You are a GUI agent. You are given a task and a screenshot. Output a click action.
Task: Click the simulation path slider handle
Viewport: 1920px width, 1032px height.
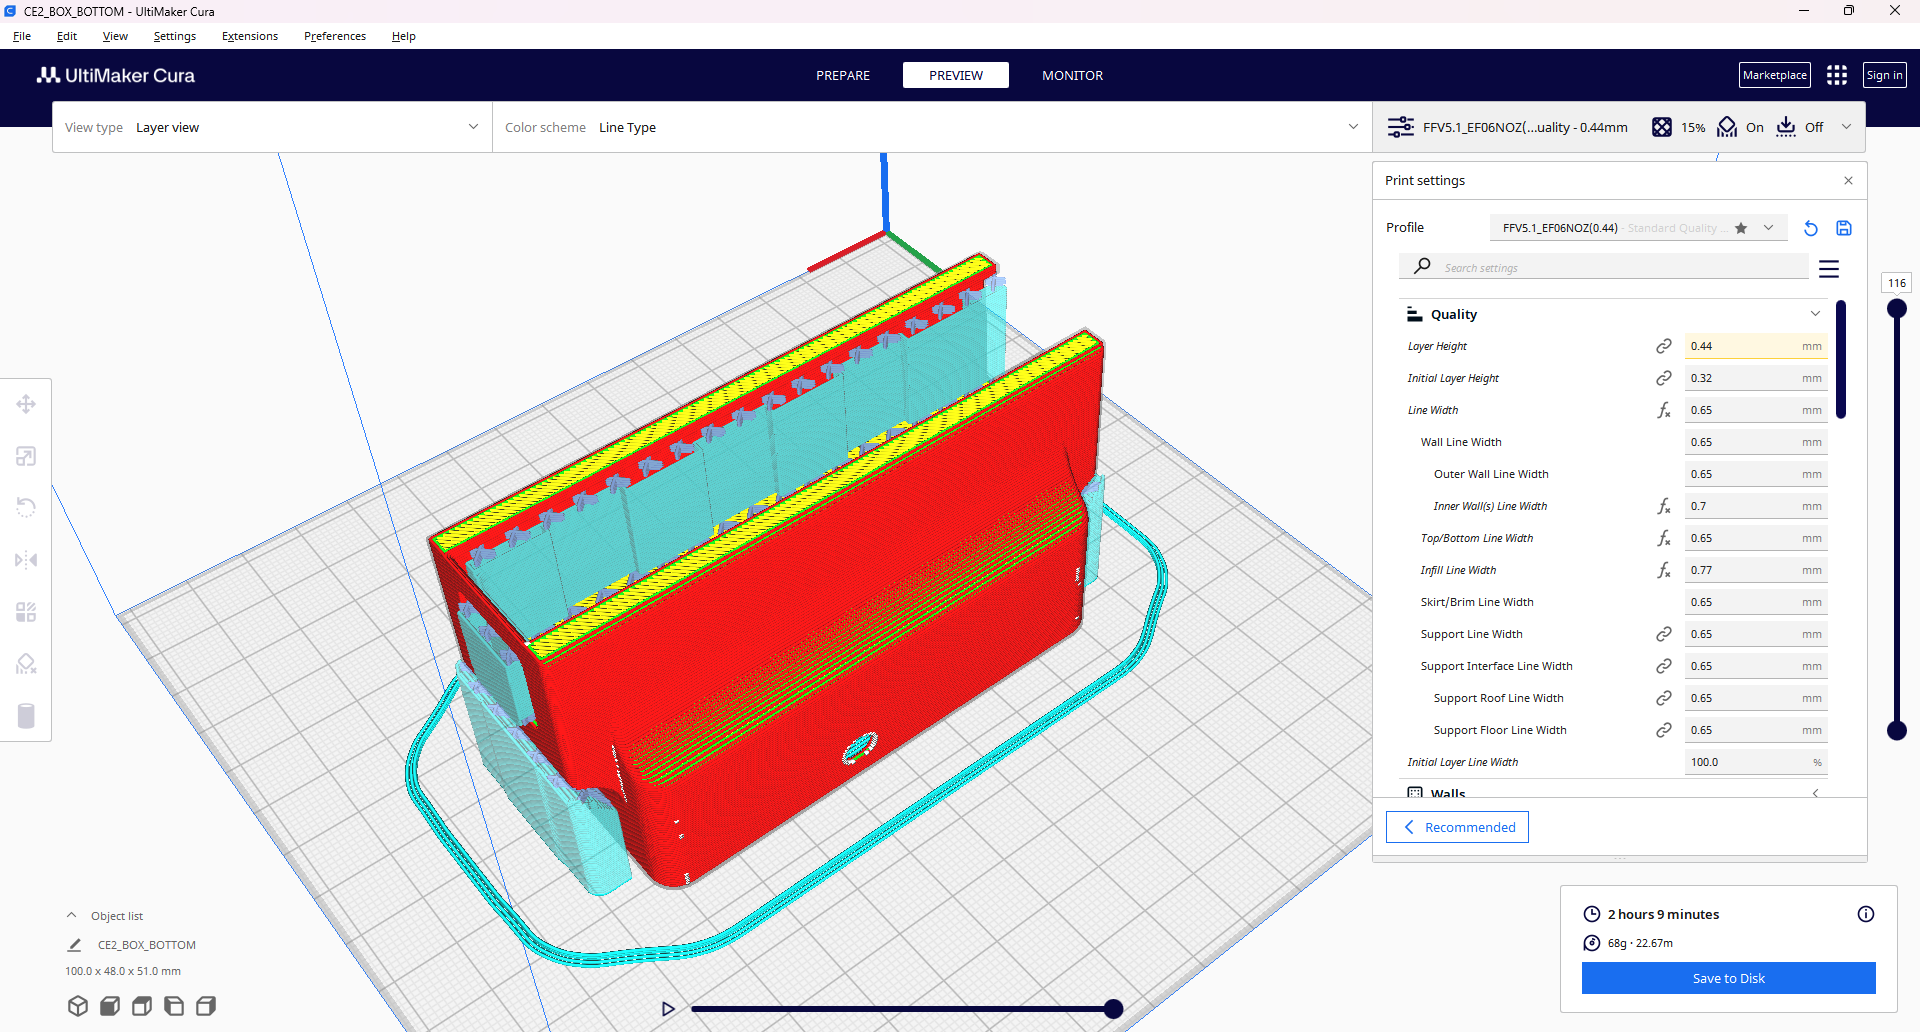pos(1113,1009)
